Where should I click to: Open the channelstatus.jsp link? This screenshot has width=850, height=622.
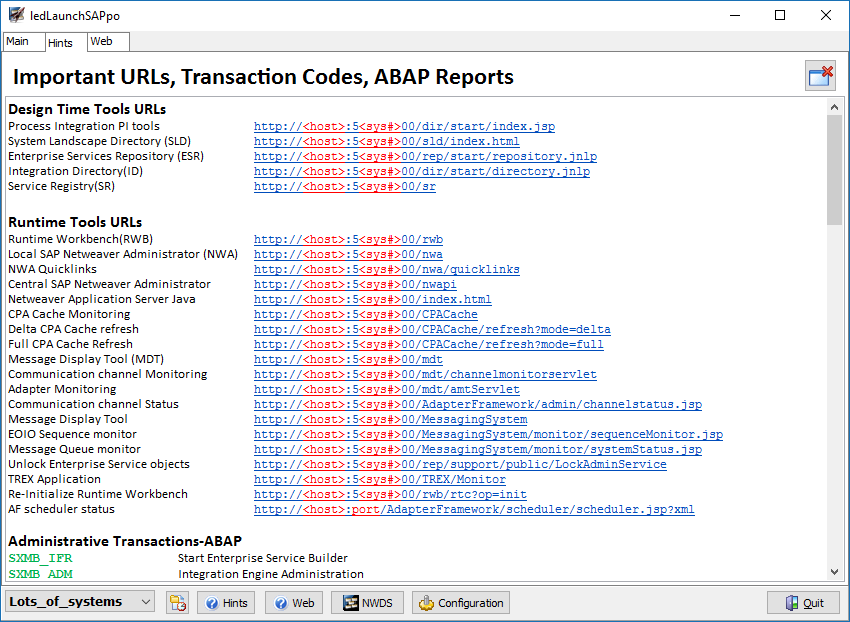tap(478, 405)
